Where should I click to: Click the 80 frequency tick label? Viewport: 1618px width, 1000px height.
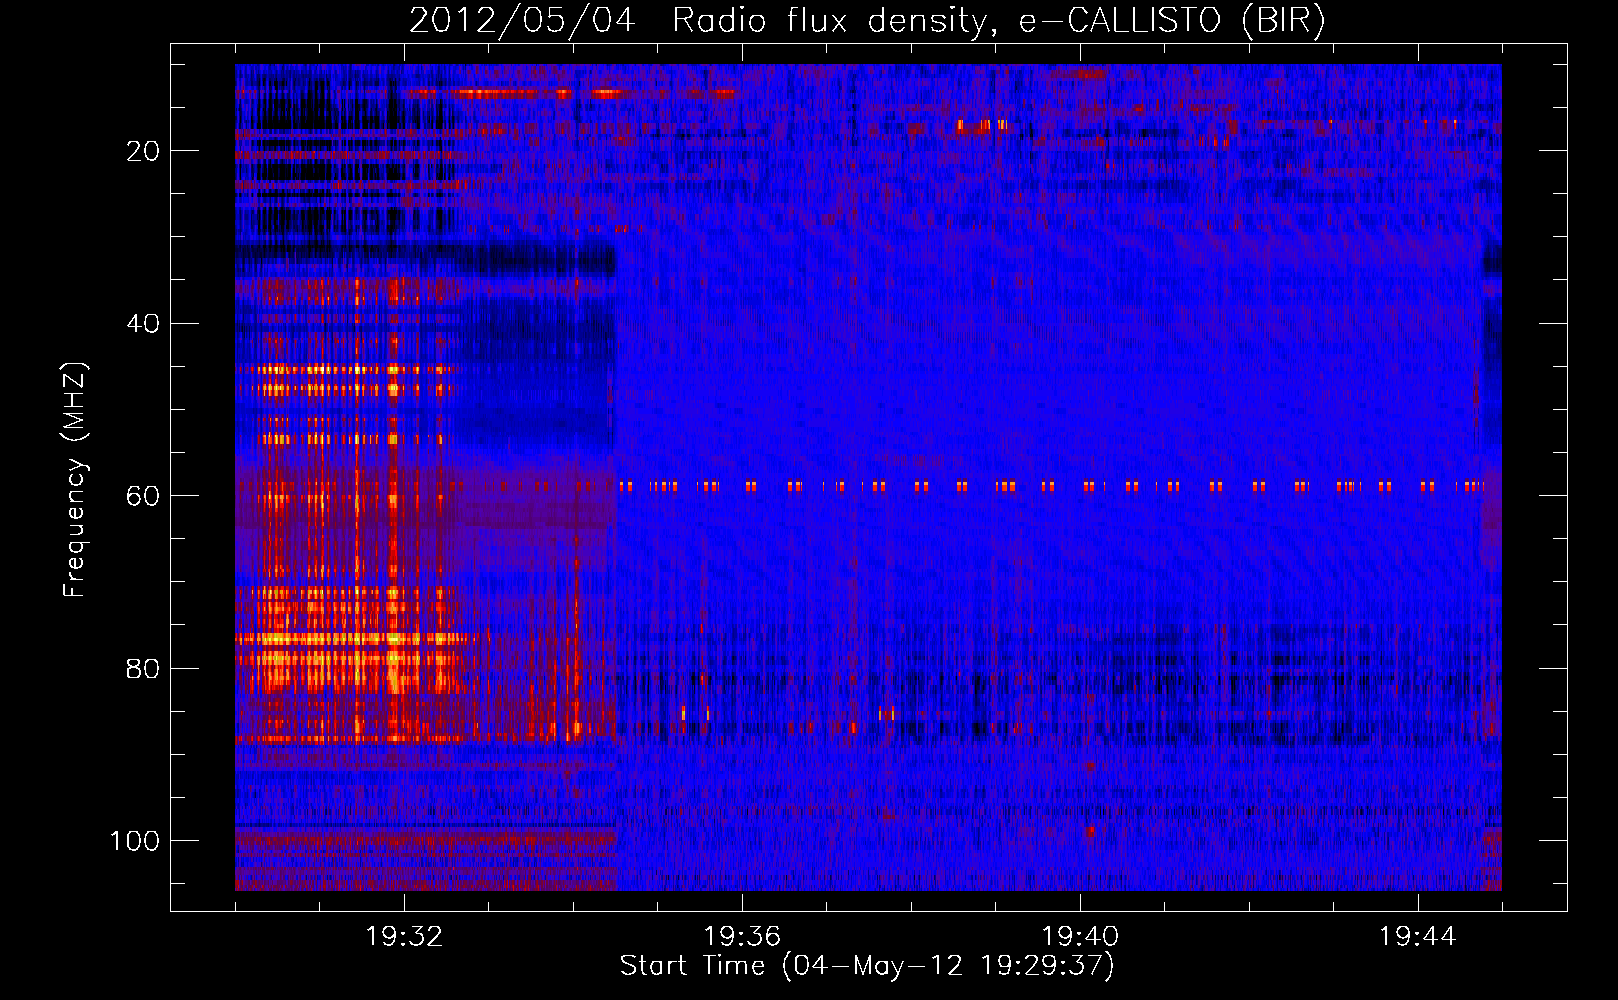tap(144, 668)
